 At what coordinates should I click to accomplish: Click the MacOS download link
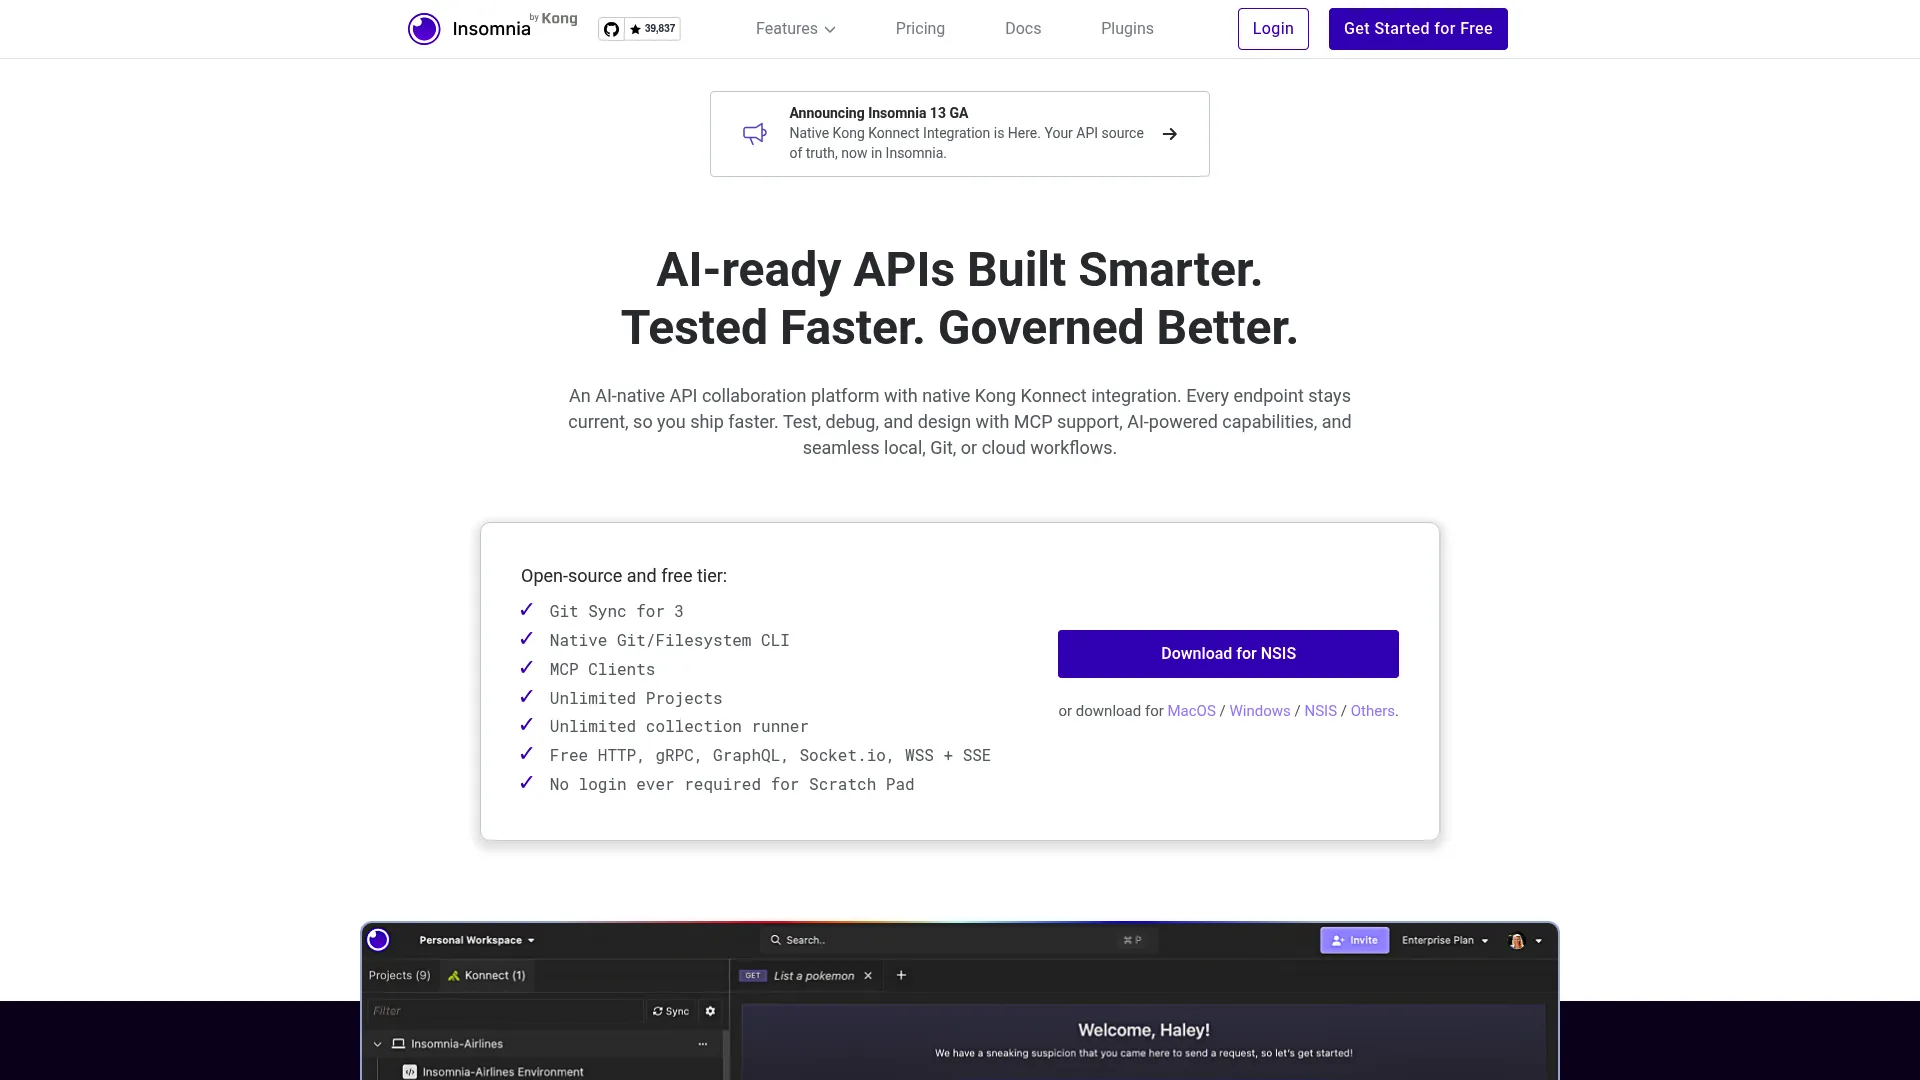[1191, 711]
